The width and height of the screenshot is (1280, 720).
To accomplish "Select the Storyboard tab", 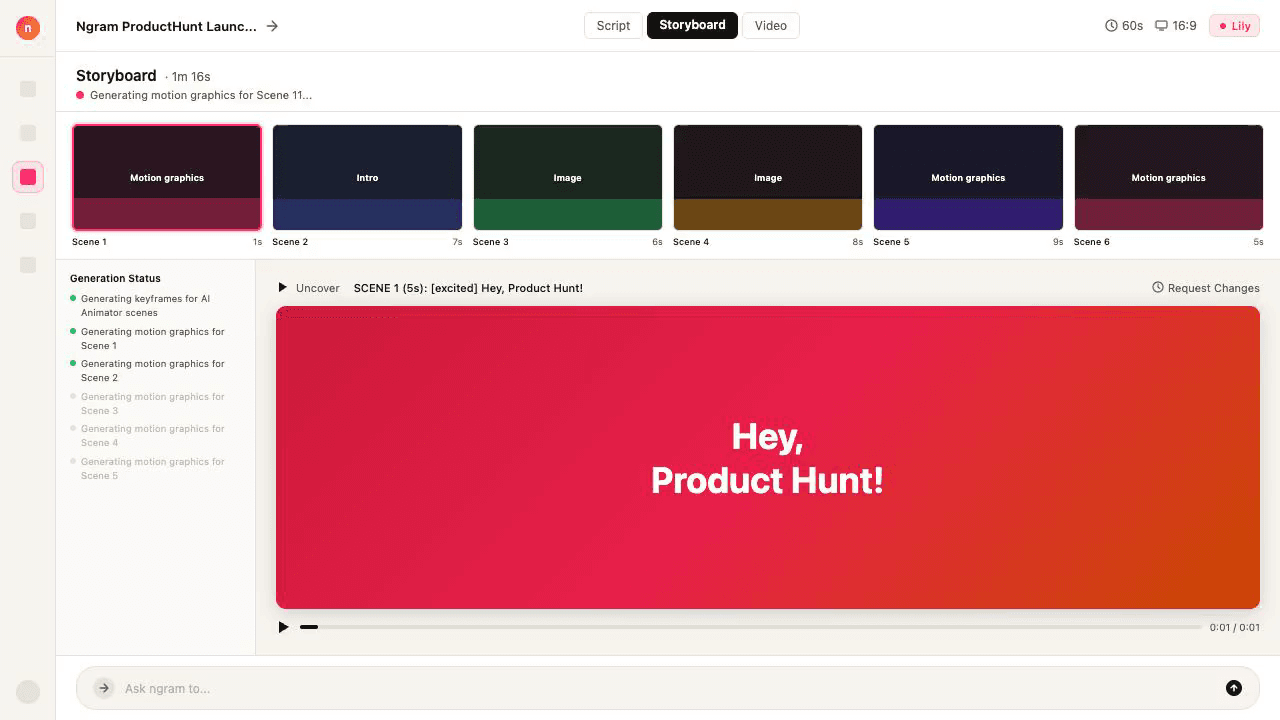I will (x=692, y=26).
